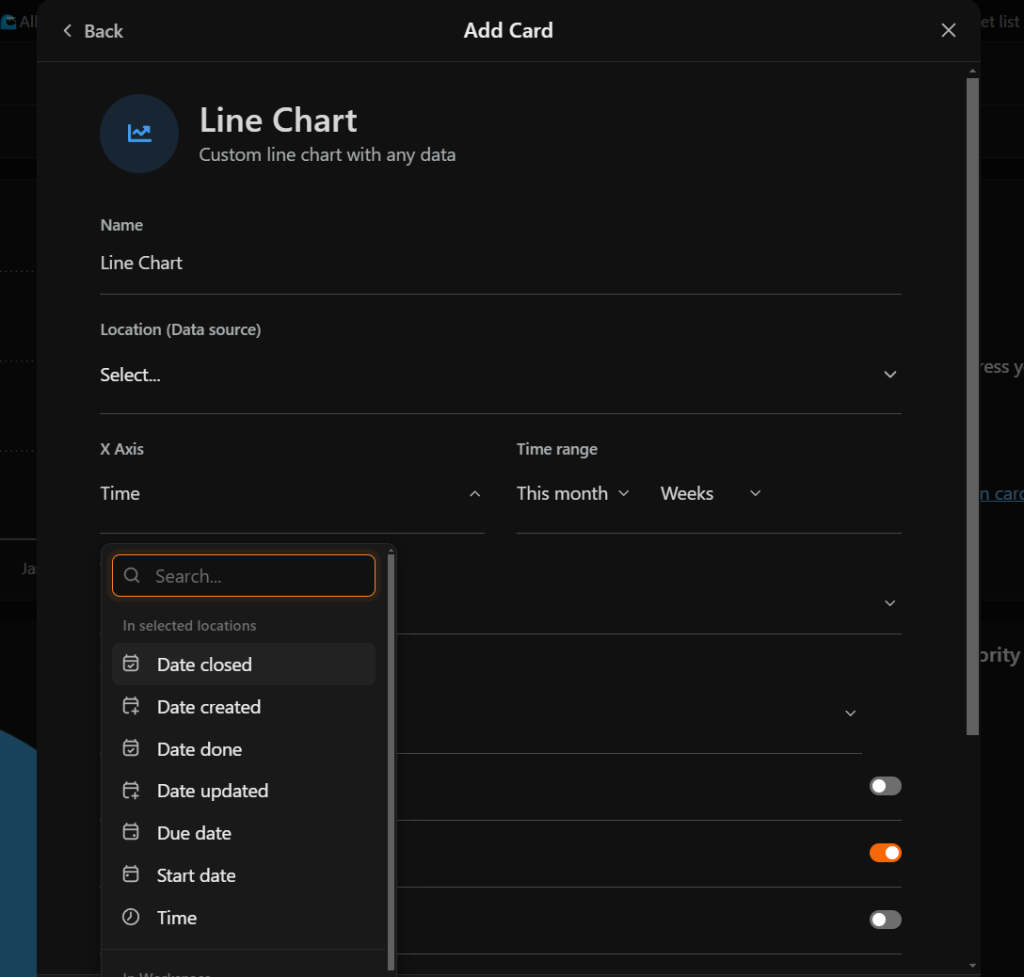Click the calendar icon beside Date closed

tap(130, 664)
